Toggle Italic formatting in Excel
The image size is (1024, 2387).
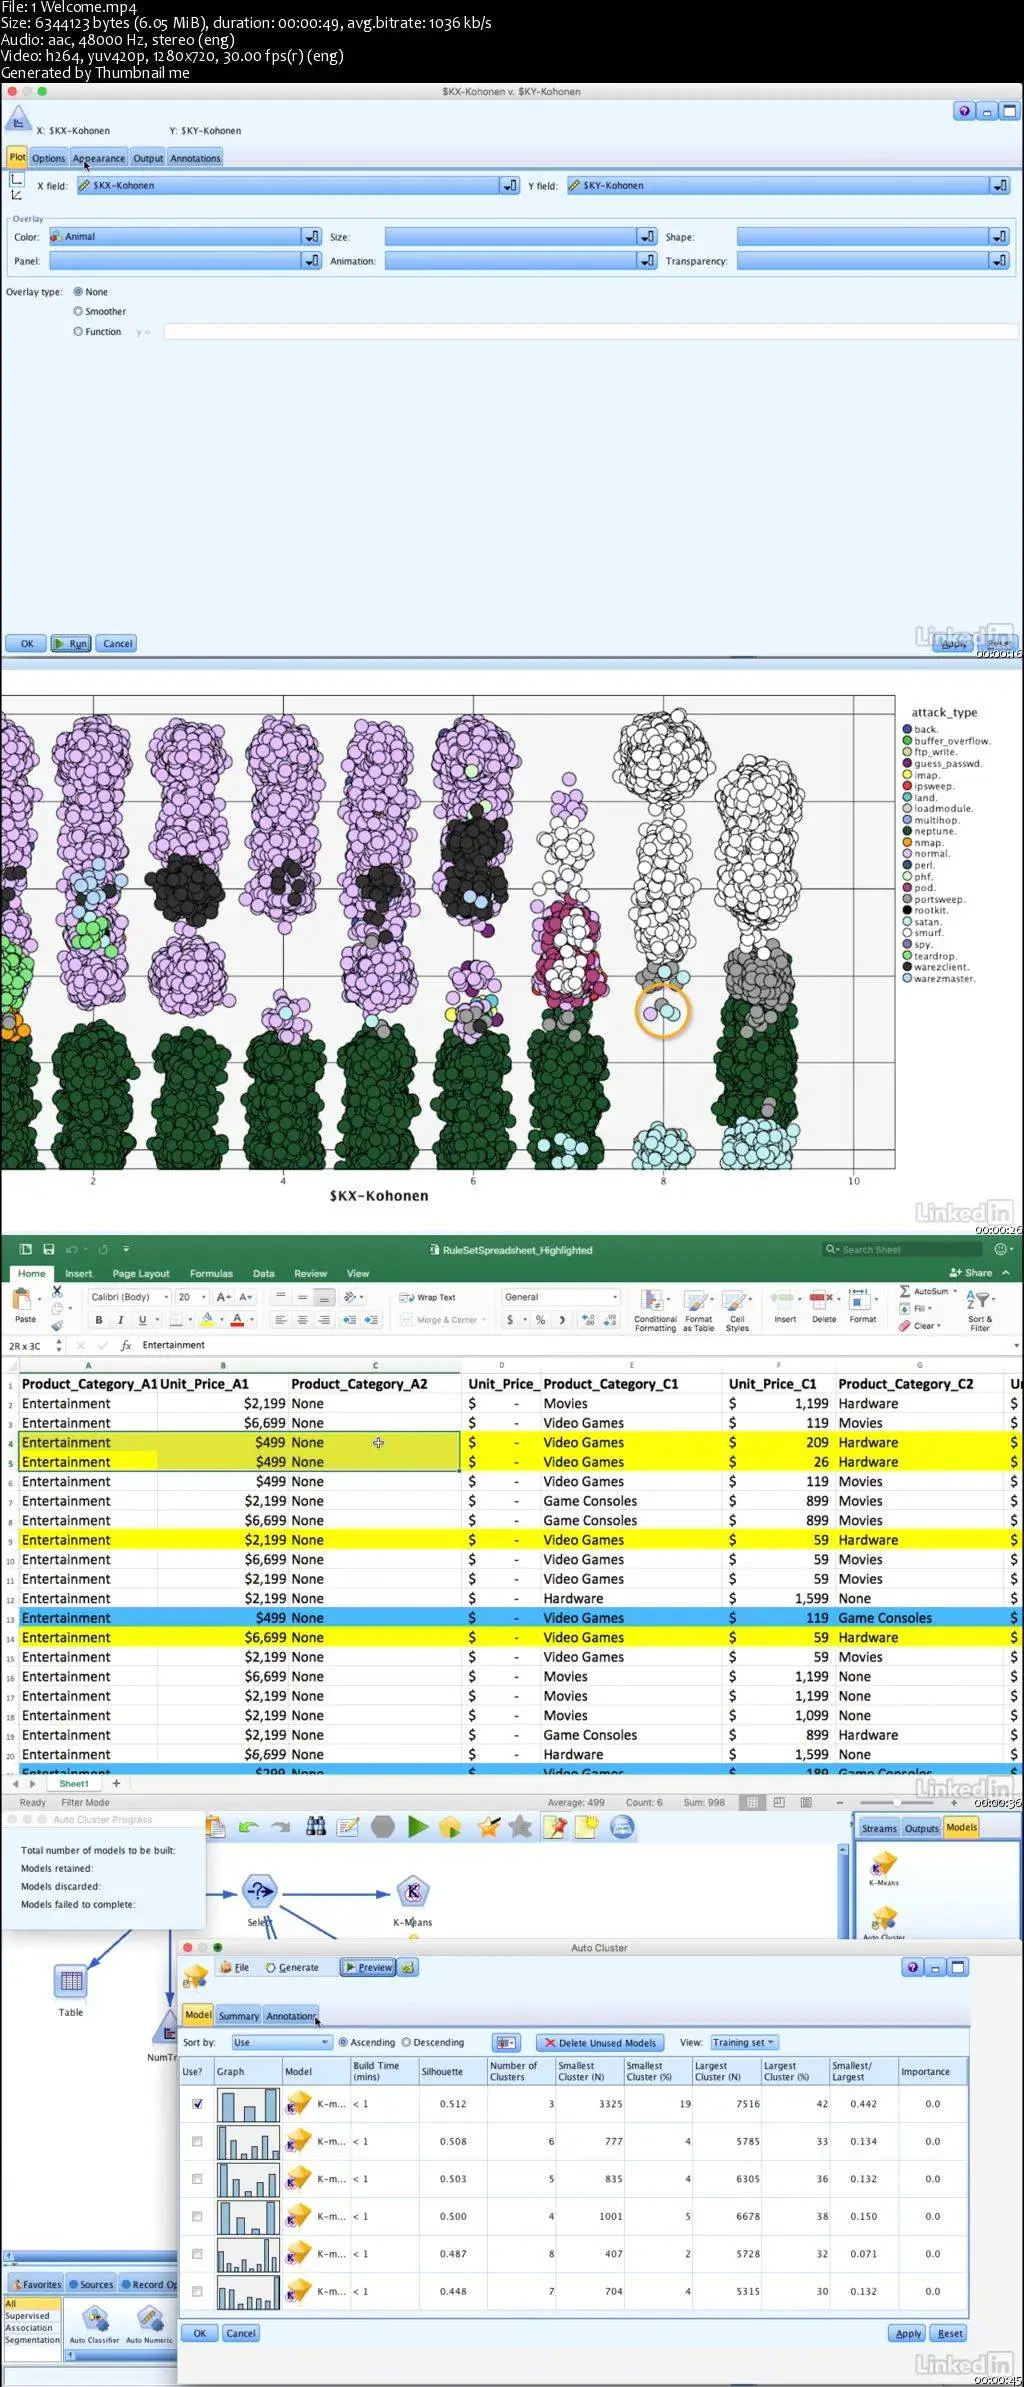pos(120,1320)
